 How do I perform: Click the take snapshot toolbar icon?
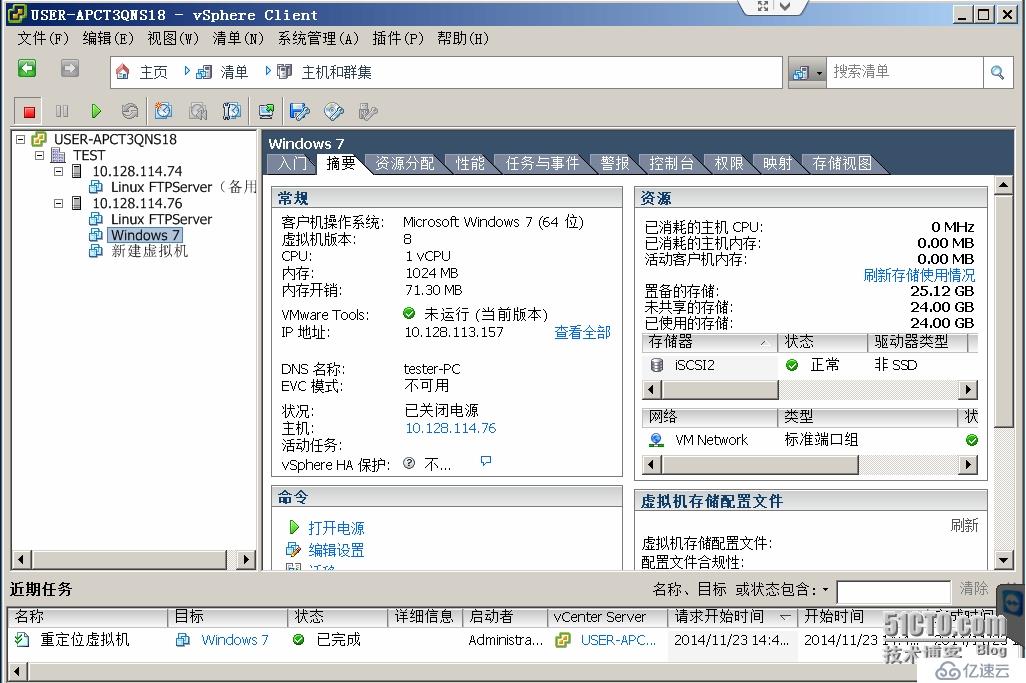point(164,111)
